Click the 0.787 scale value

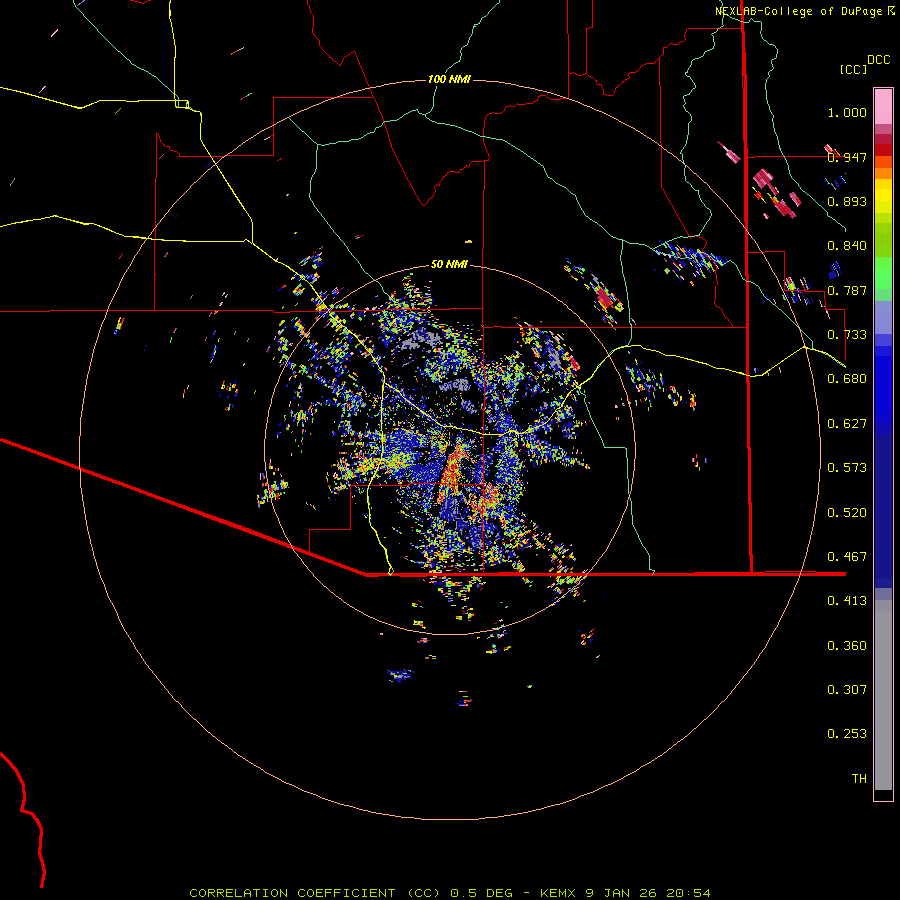coord(847,290)
